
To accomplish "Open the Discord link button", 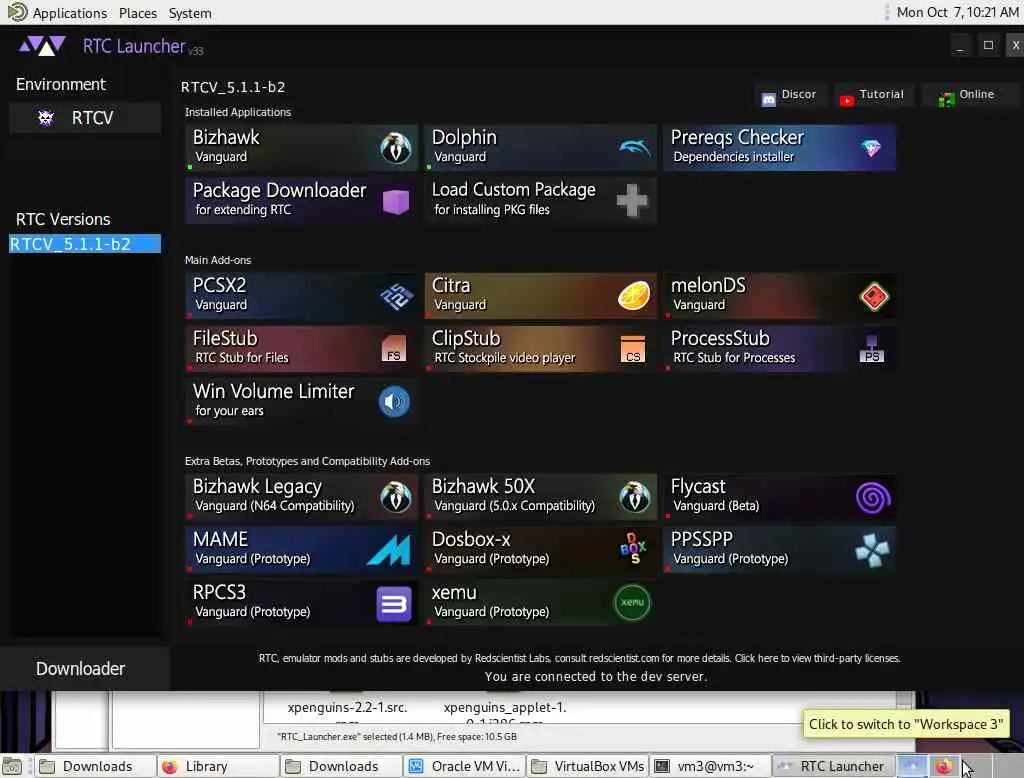I will (x=790, y=95).
